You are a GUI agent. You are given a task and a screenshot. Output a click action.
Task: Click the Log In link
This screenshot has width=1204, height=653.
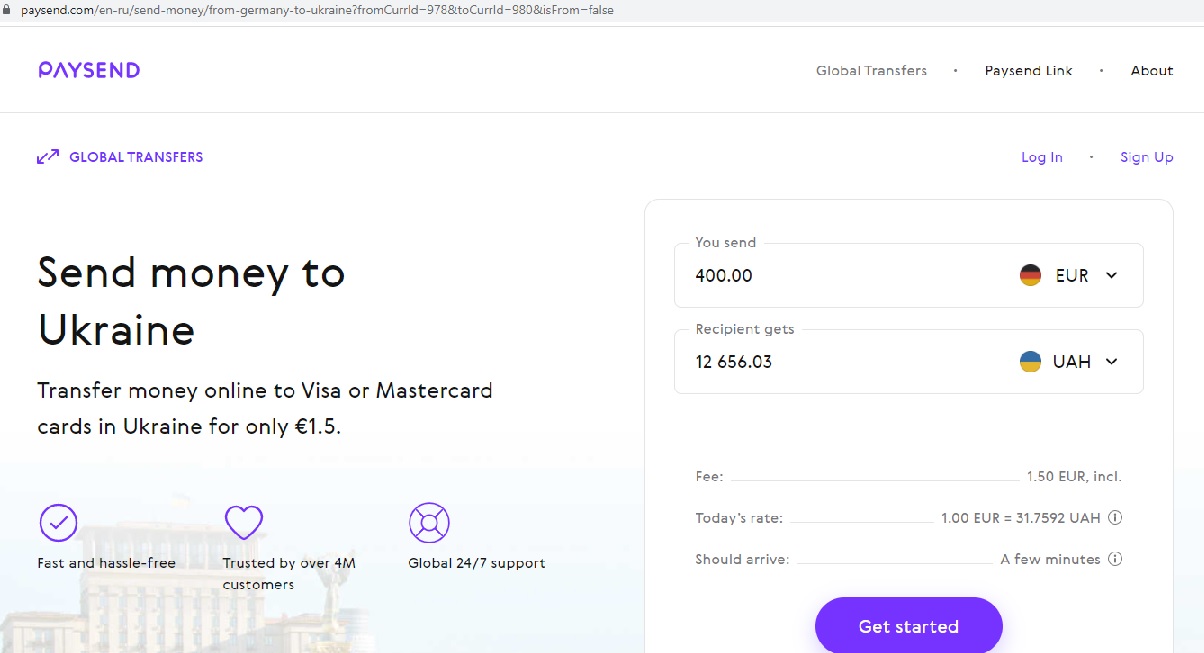pos(1041,158)
